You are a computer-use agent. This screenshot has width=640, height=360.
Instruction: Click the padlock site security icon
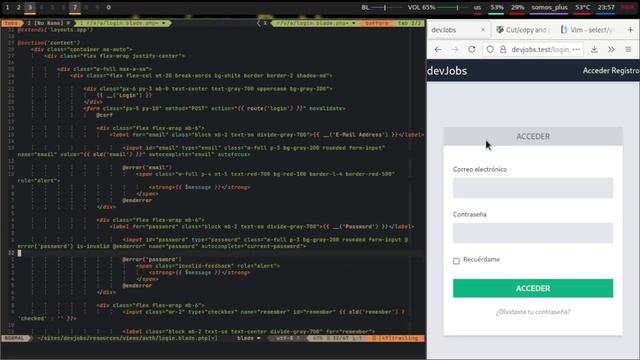503,49
